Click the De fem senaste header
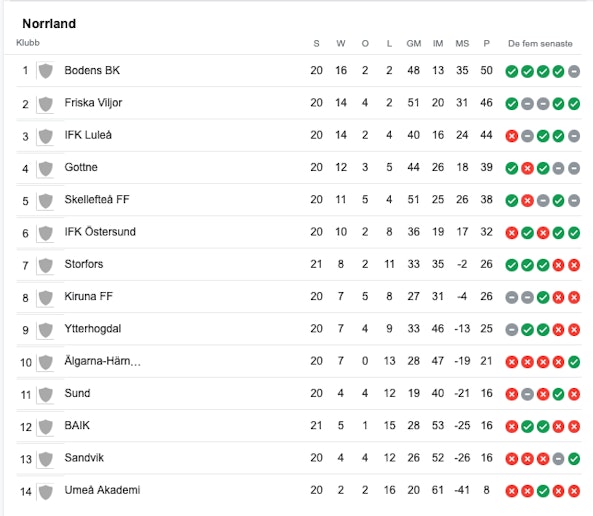 pos(540,44)
